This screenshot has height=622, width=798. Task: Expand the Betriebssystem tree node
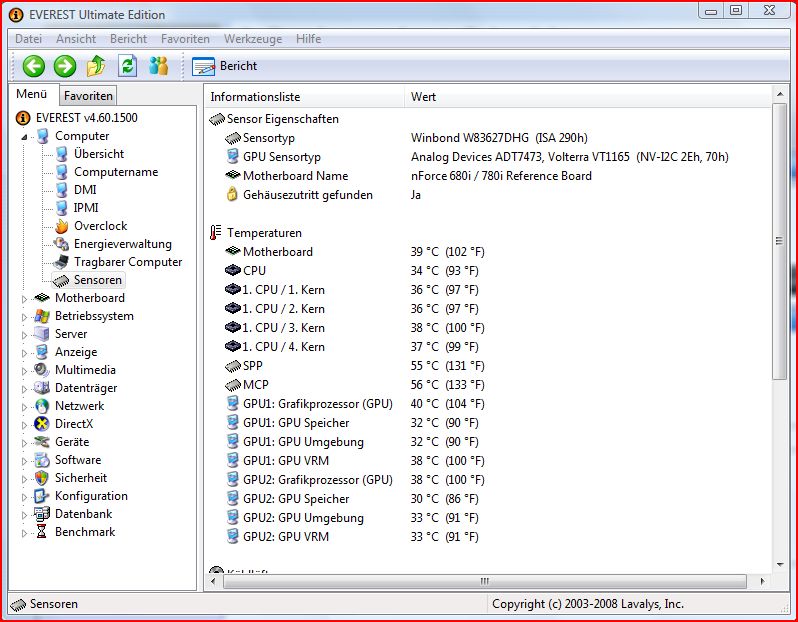[25, 316]
